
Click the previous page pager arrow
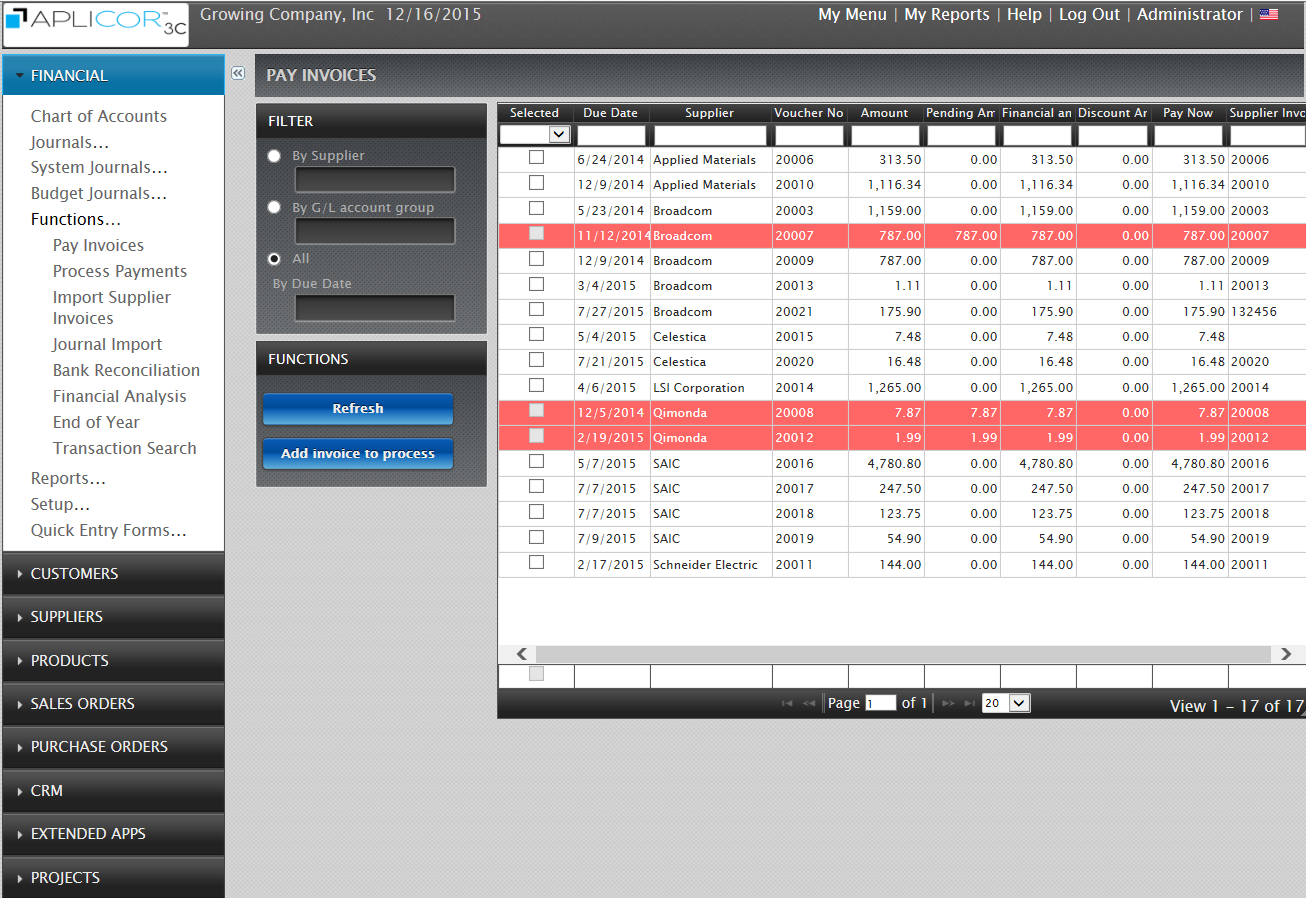point(809,704)
